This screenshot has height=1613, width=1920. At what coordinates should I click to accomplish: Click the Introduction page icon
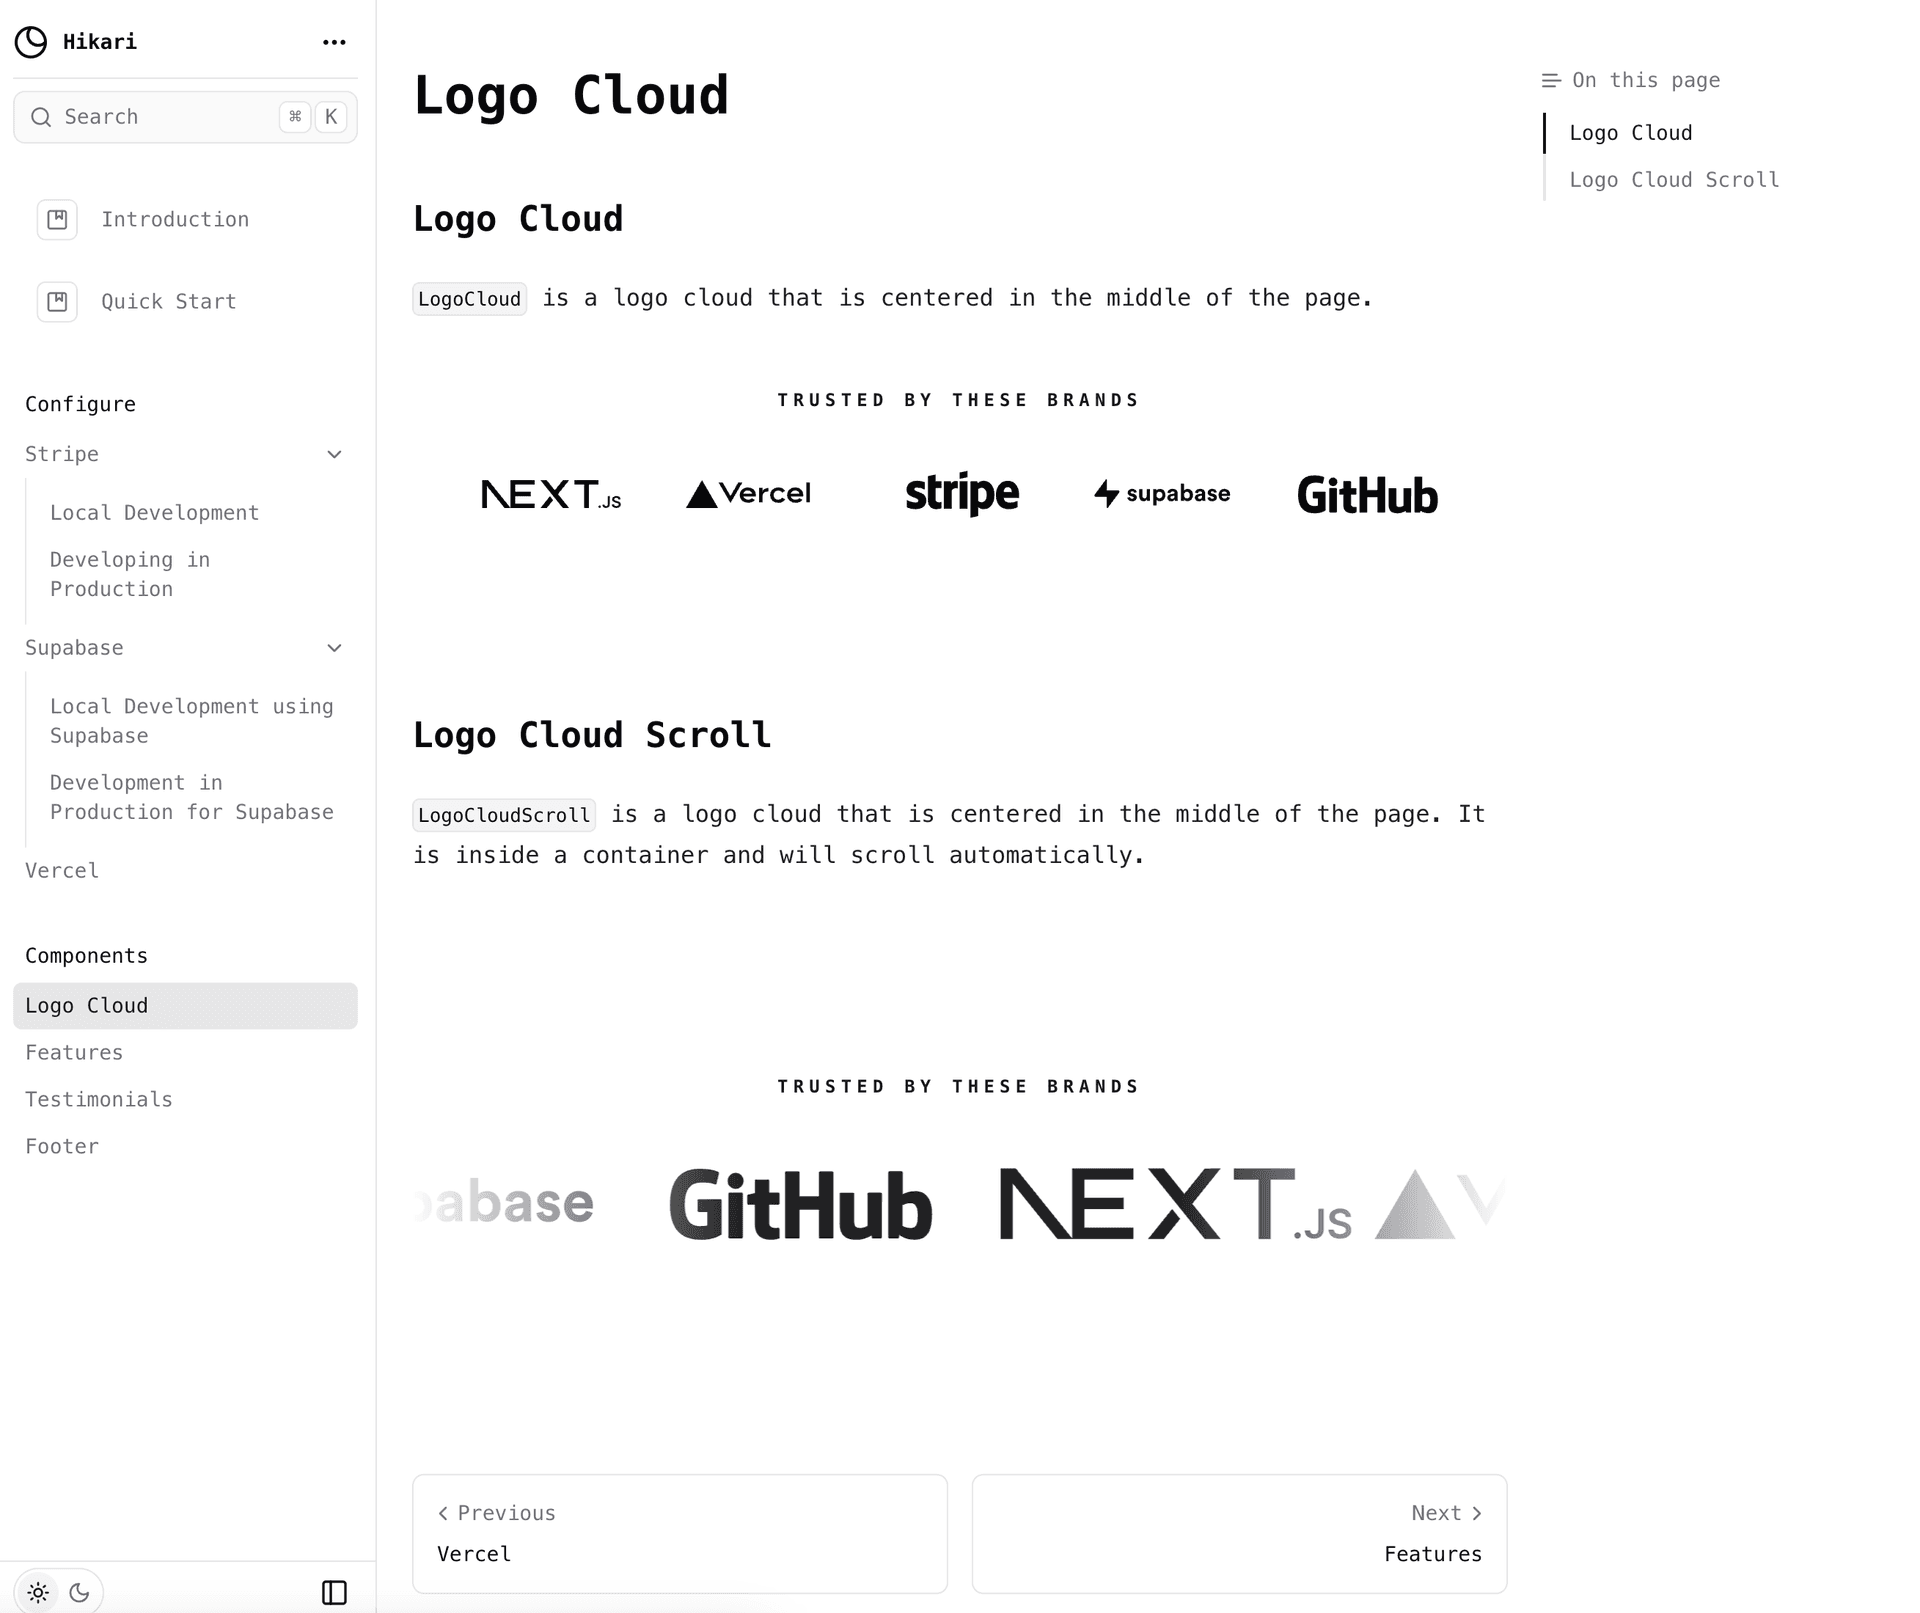pyautogui.click(x=58, y=219)
